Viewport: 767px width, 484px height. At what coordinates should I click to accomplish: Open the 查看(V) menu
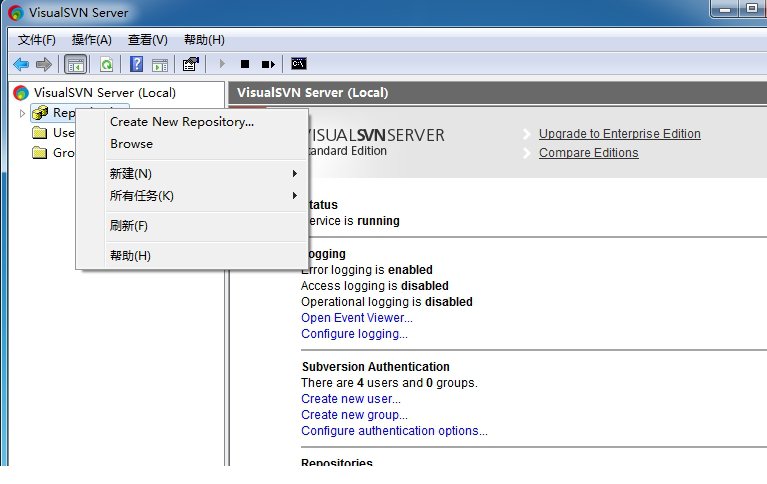tap(148, 40)
